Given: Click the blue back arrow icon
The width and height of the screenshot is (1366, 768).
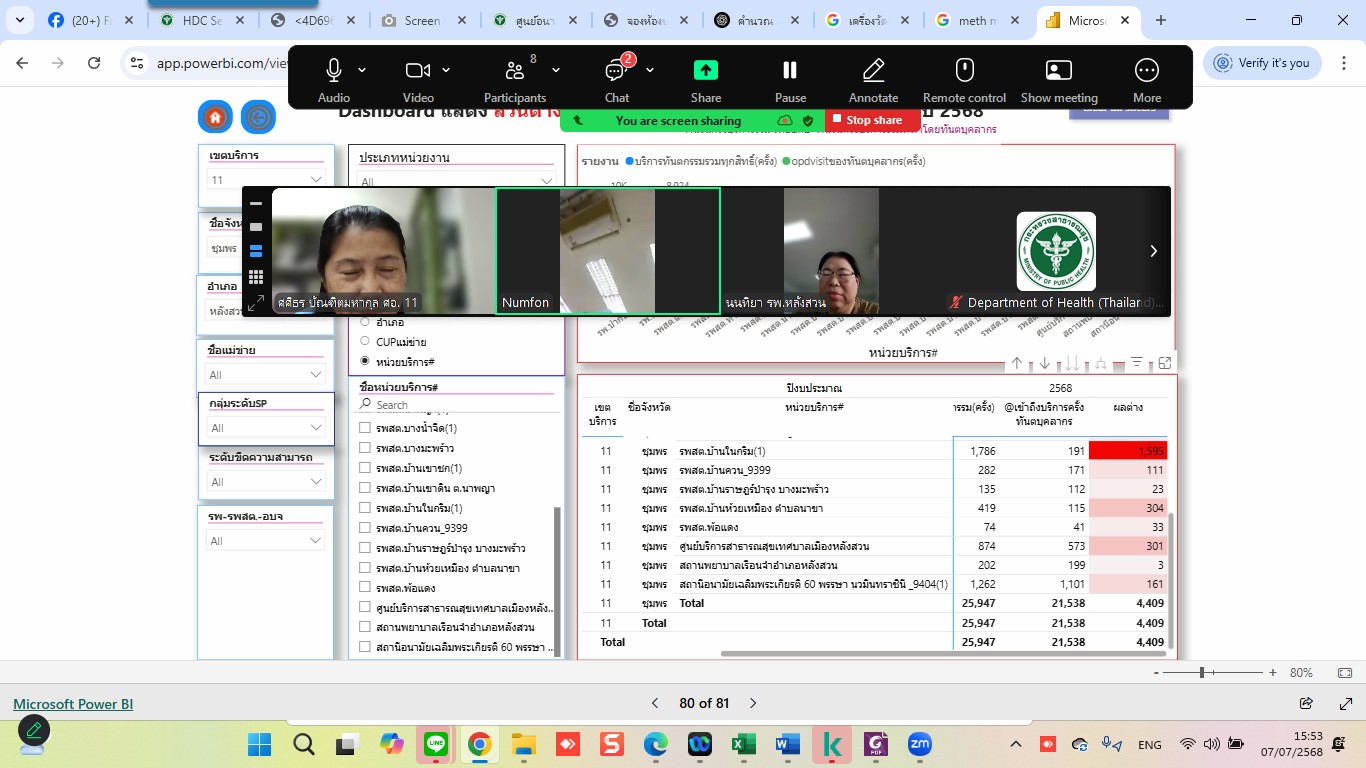Looking at the screenshot, I should pyautogui.click(x=258, y=117).
